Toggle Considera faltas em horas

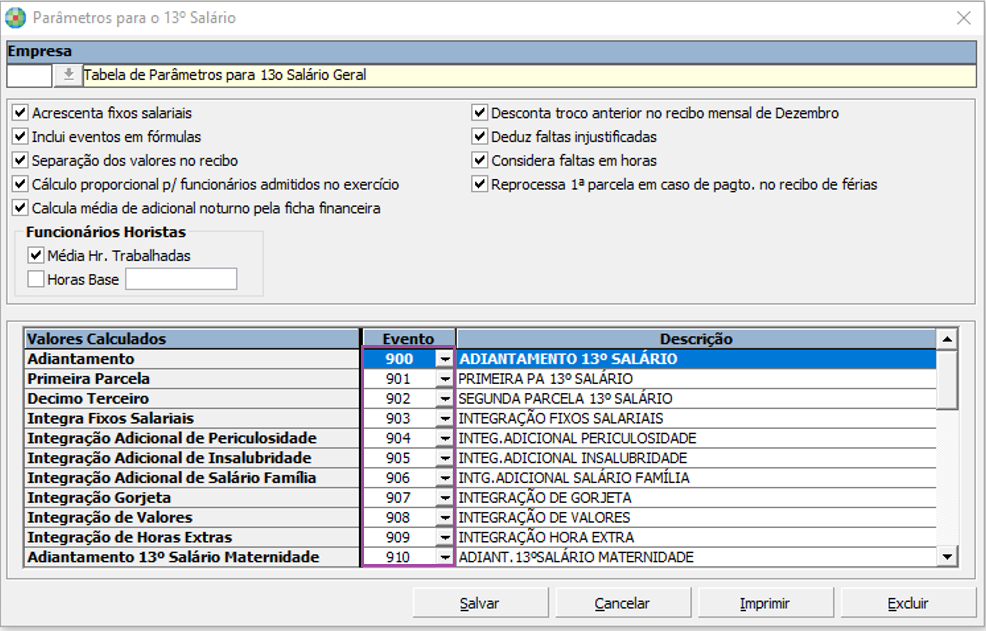pos(480,160)
